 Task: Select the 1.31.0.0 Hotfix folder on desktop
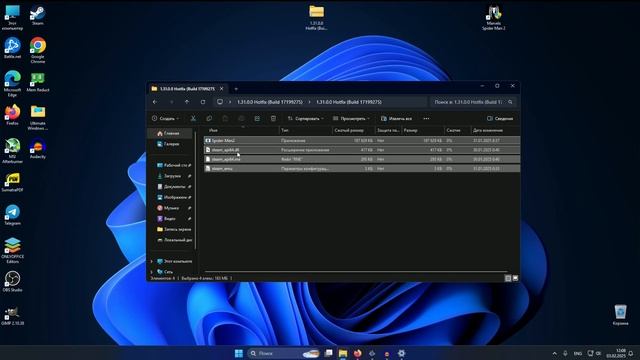316,18
